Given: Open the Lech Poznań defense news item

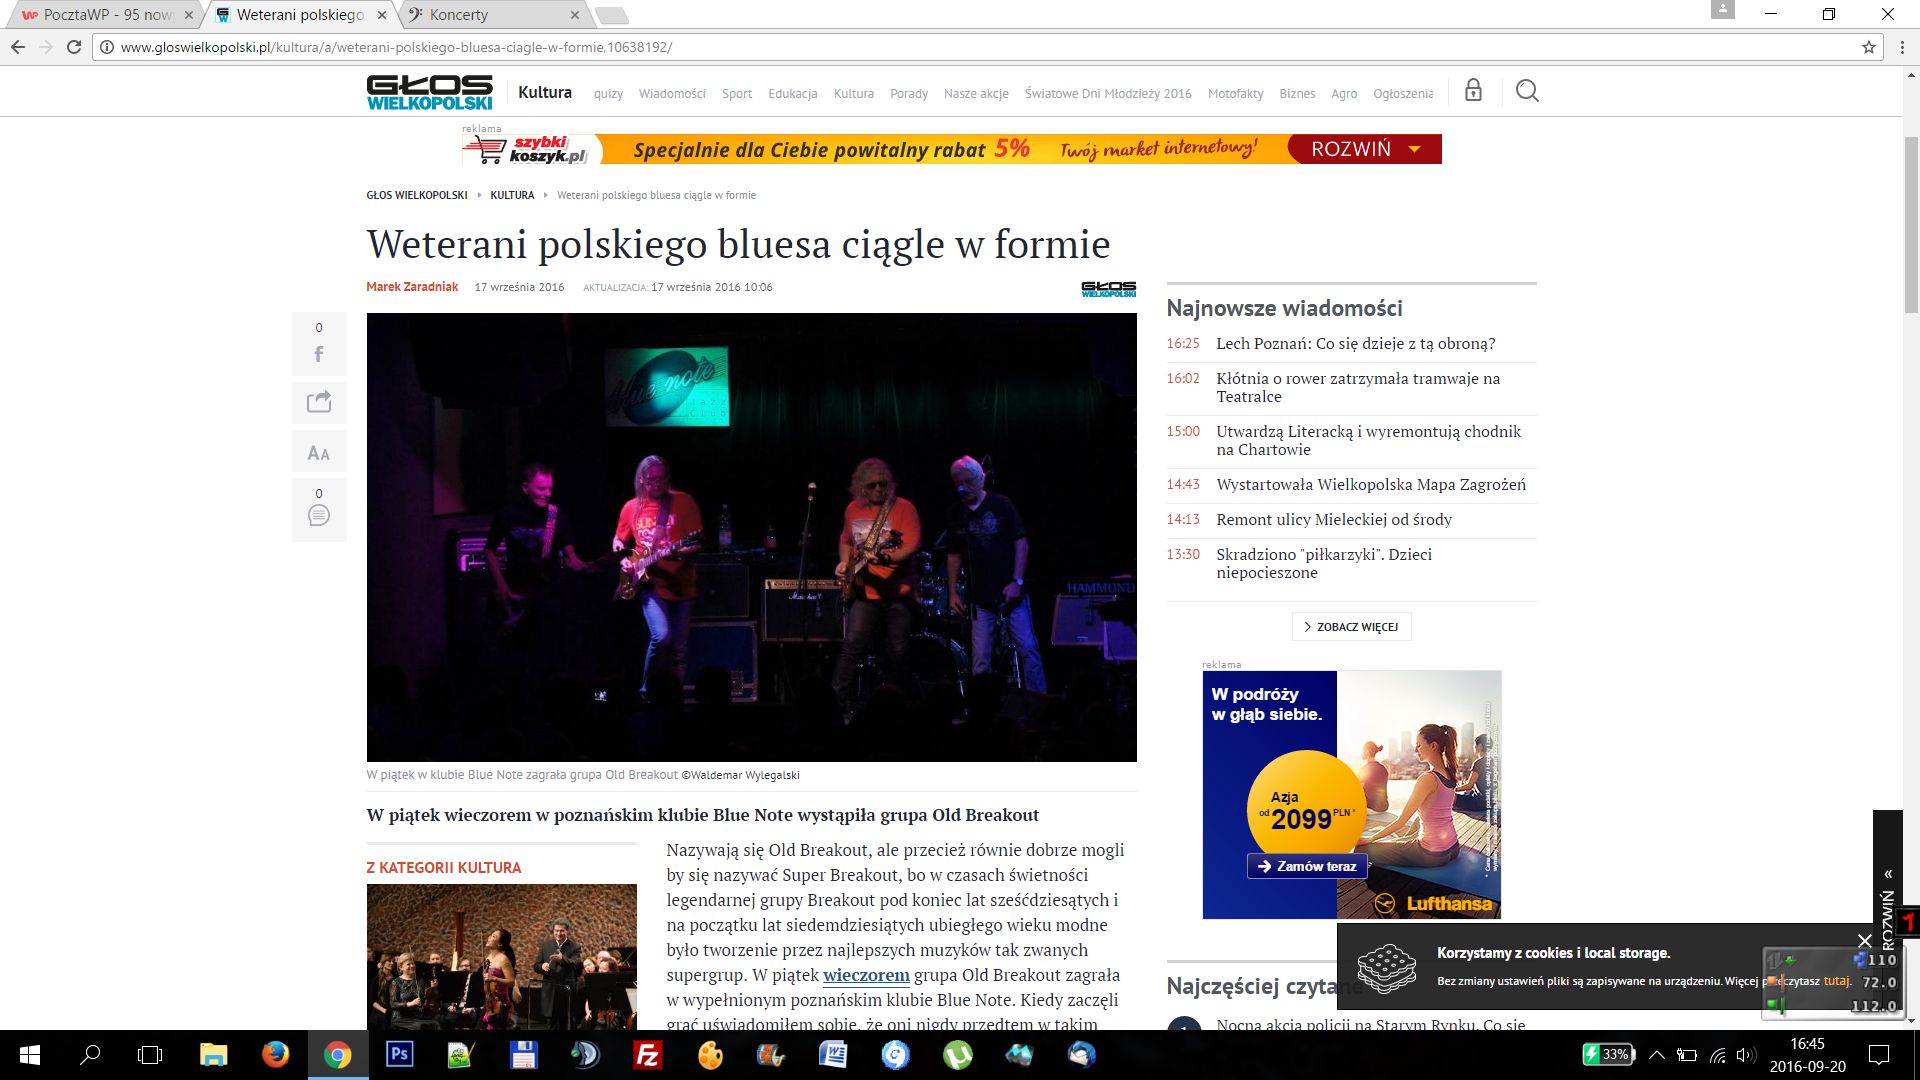Looking at the screenshot, I should click(1355, 343).
